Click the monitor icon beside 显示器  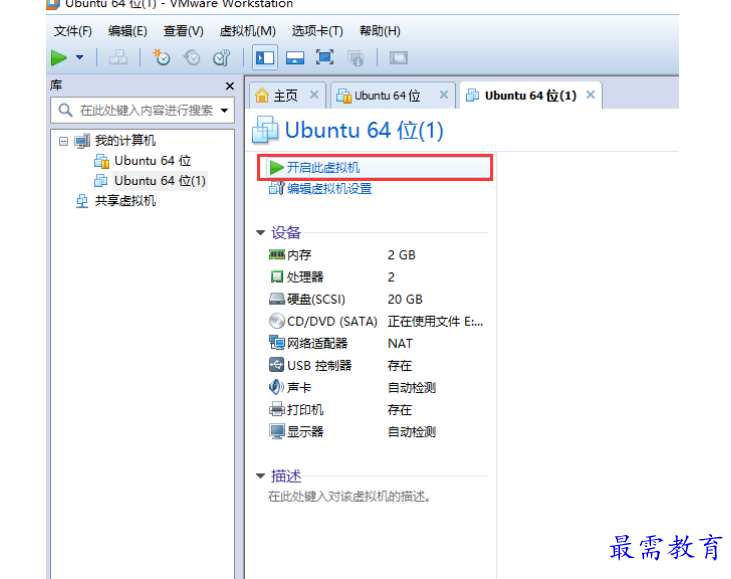tap(276, 431)
